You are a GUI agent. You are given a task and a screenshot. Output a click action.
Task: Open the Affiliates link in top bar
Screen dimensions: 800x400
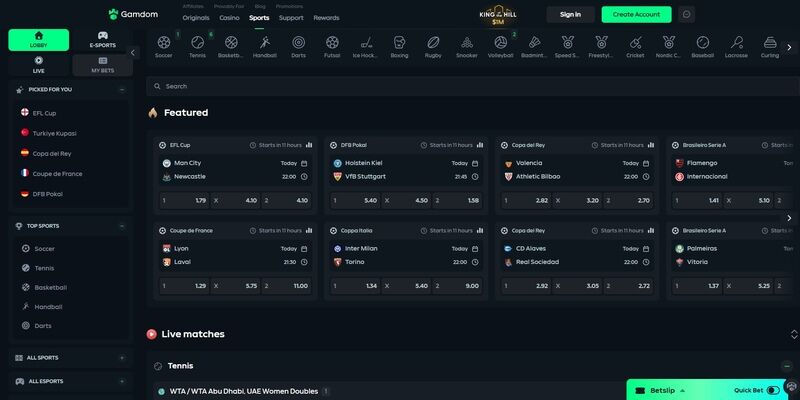[x=193, y=7]
